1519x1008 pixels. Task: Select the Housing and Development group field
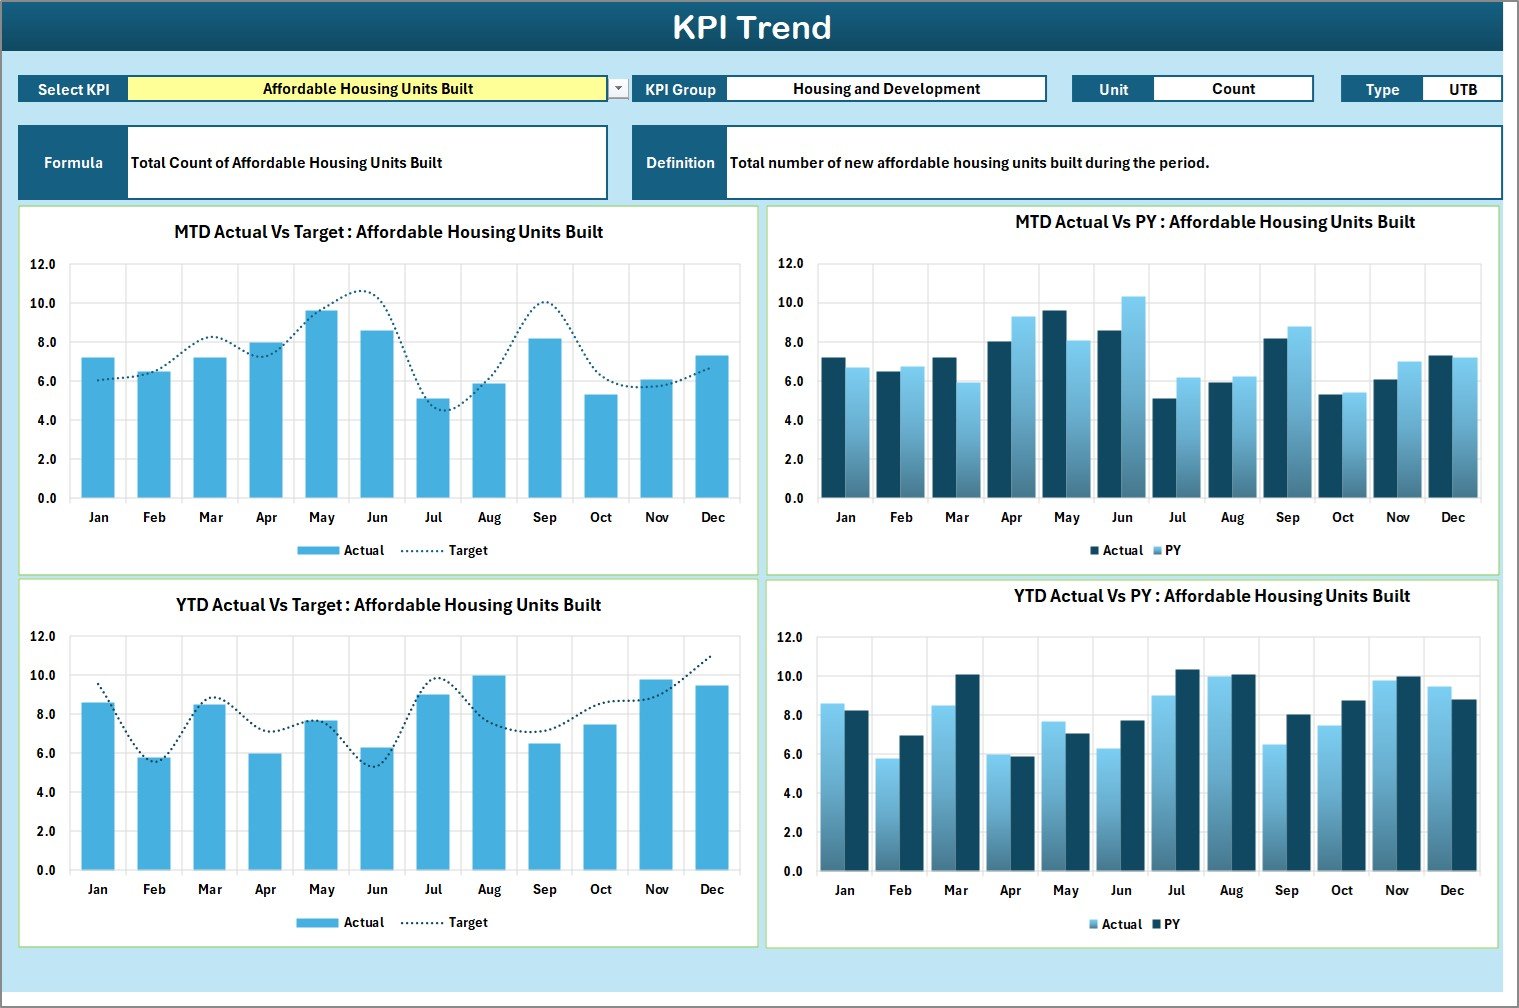884,88
